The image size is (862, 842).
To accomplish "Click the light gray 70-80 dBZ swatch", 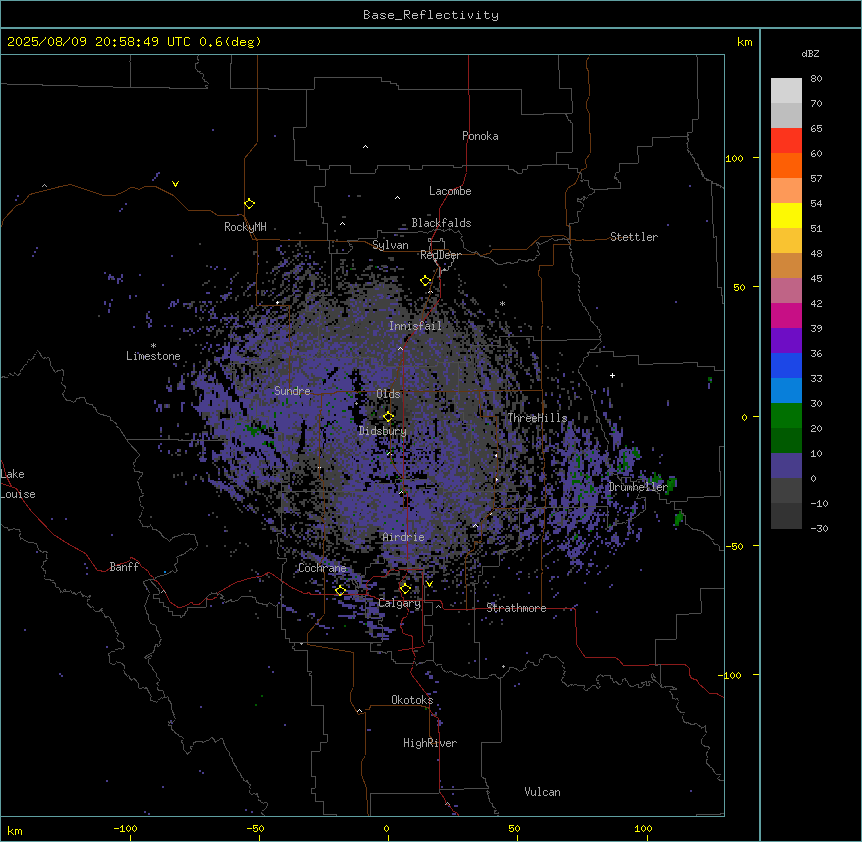I will 786,91.
